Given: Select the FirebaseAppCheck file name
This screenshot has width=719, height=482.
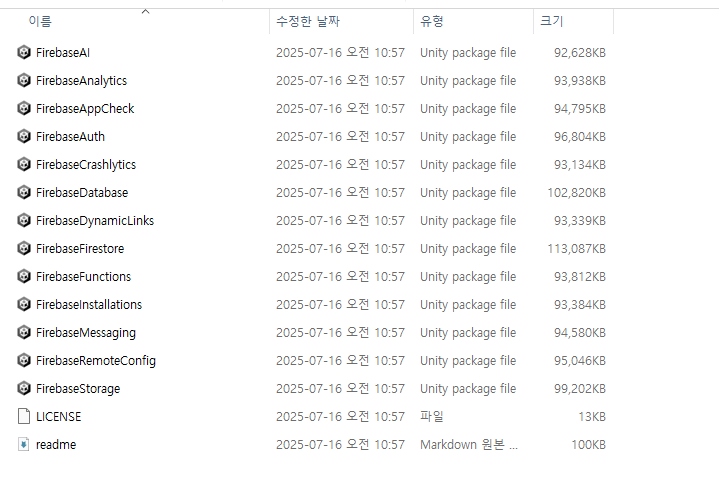Looking at the screenshot, I should tap(85, 109).
